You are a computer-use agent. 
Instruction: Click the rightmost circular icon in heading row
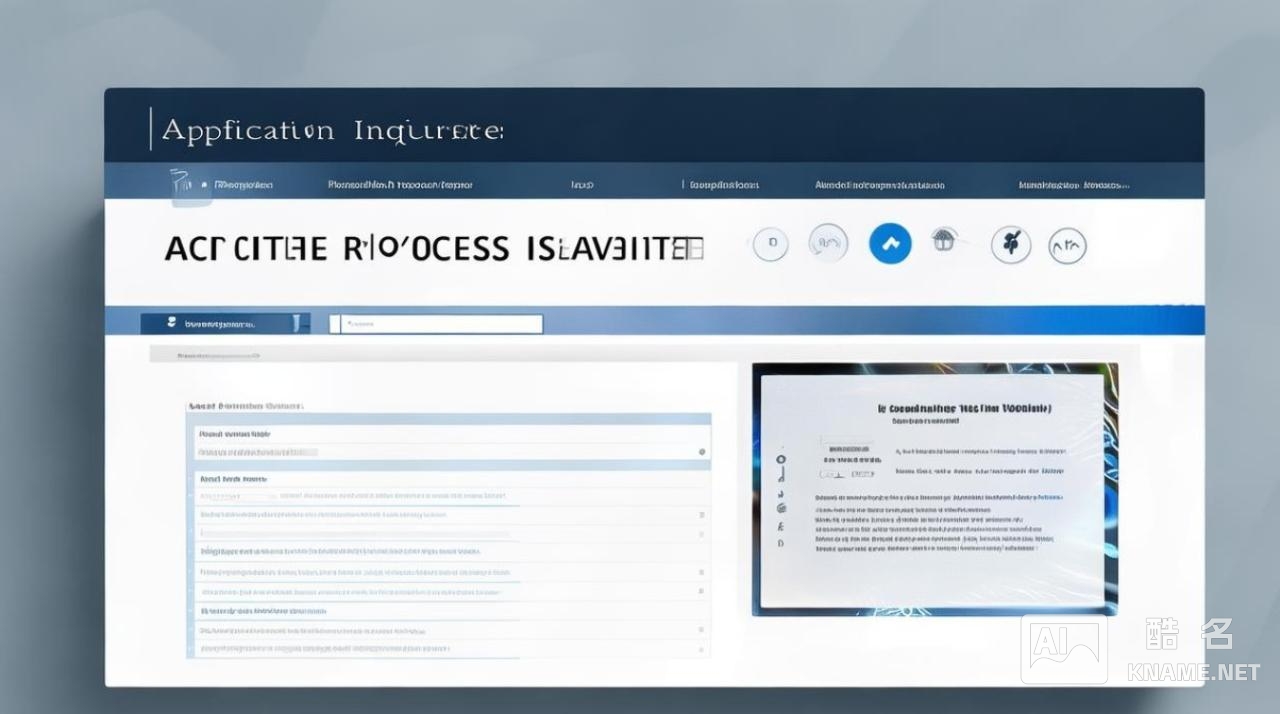(1067, 245)
